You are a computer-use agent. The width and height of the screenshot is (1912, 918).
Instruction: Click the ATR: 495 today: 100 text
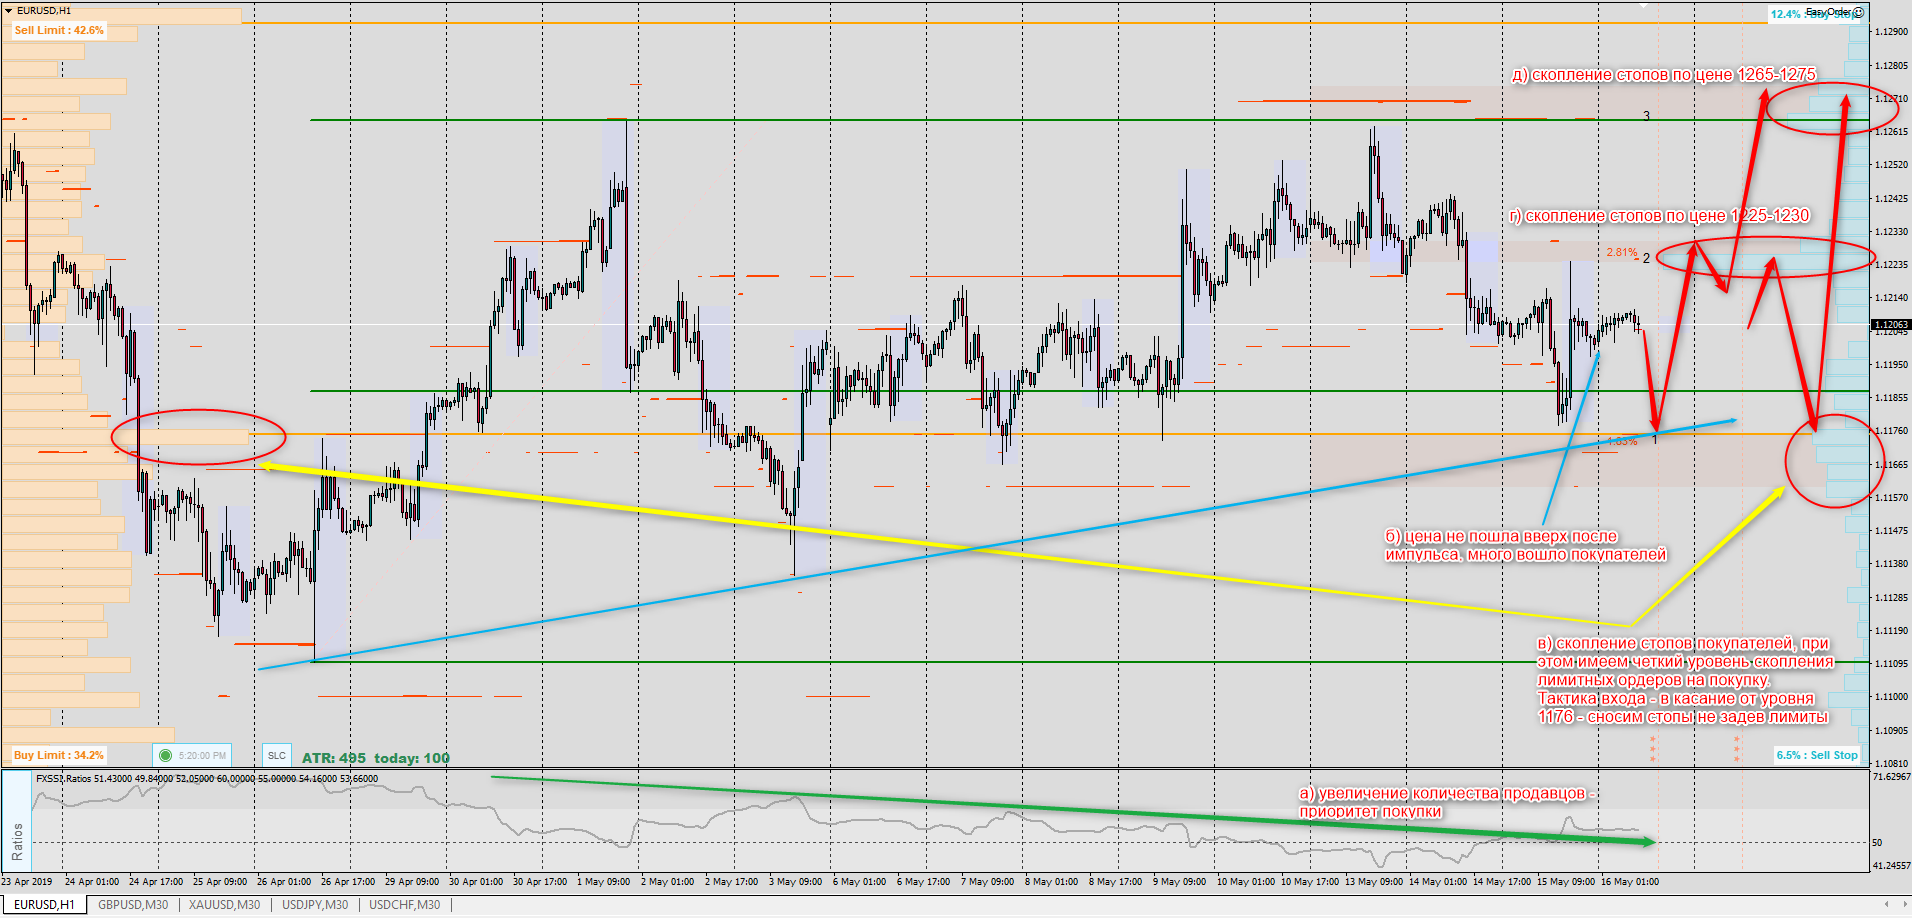pos(376,758)
